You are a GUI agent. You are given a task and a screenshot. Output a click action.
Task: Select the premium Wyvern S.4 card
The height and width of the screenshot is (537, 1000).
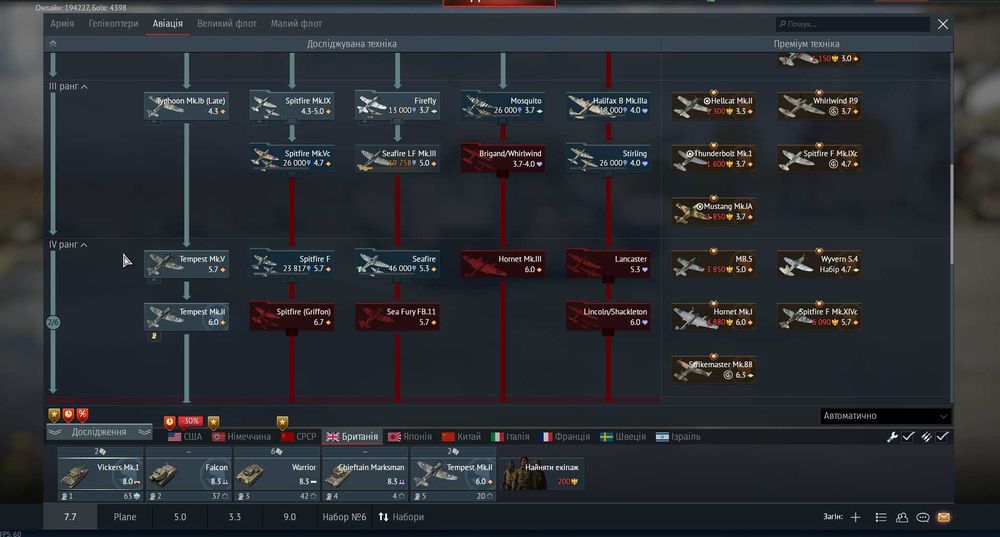click(x=819, y=264)
